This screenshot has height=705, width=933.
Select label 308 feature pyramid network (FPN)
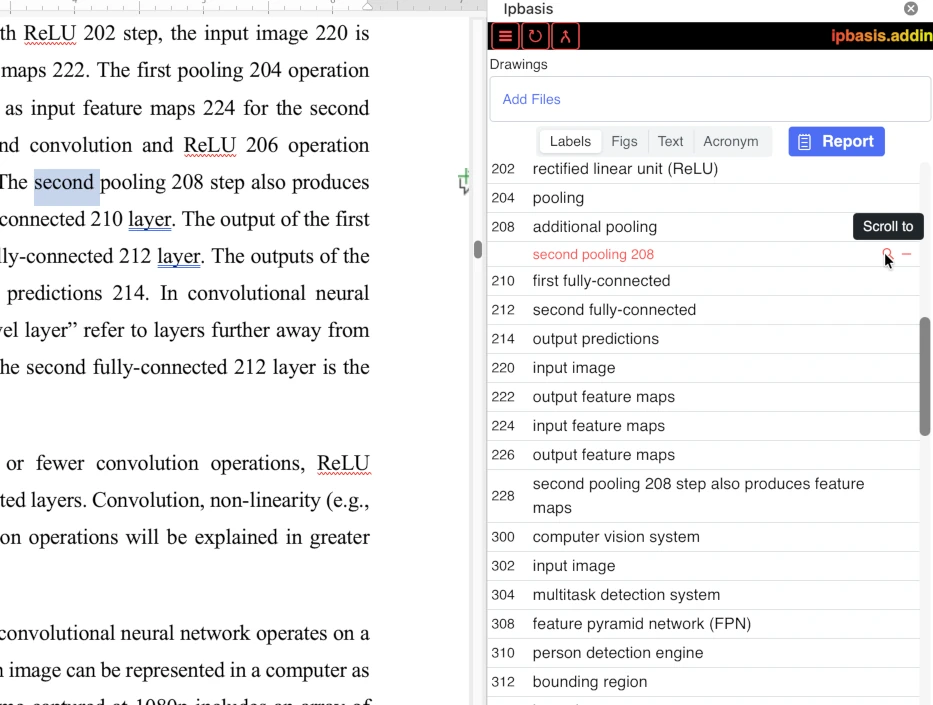pos(641,624)
